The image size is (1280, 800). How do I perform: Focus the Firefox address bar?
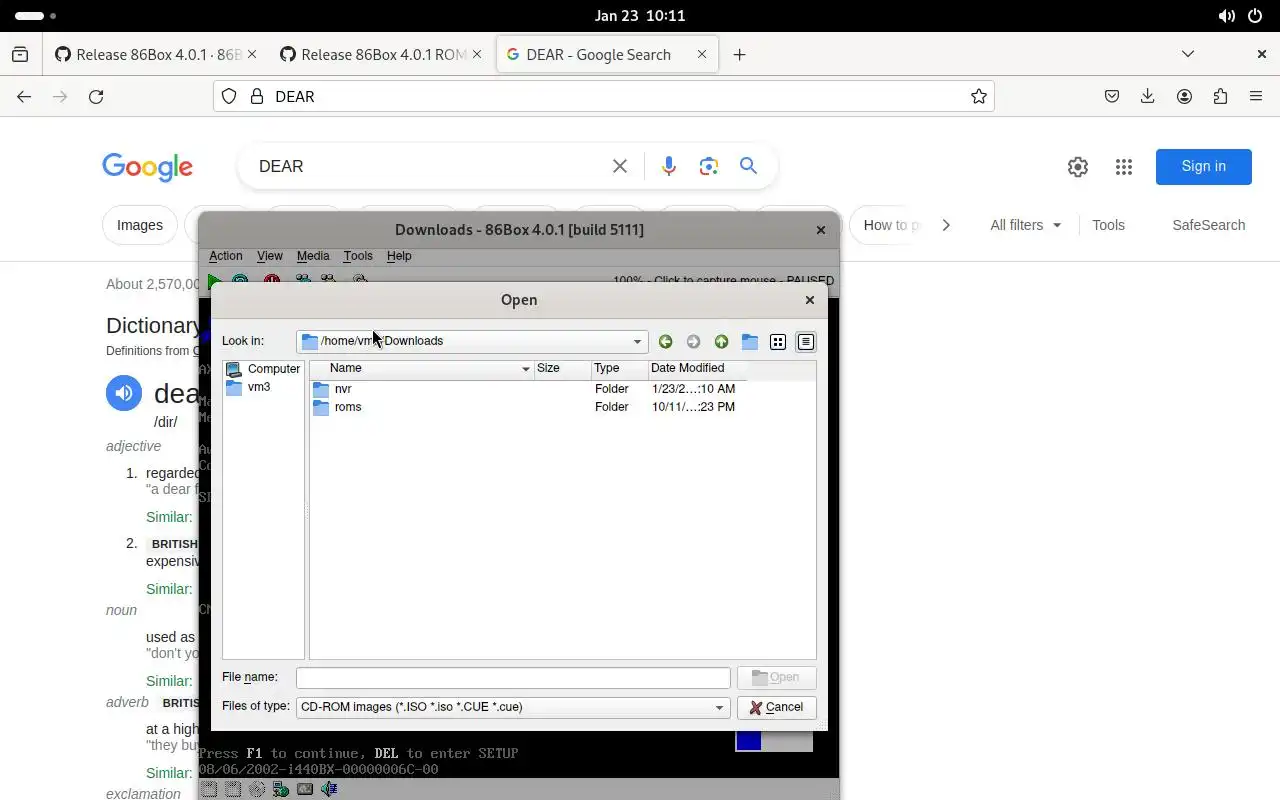coord(603,96)
